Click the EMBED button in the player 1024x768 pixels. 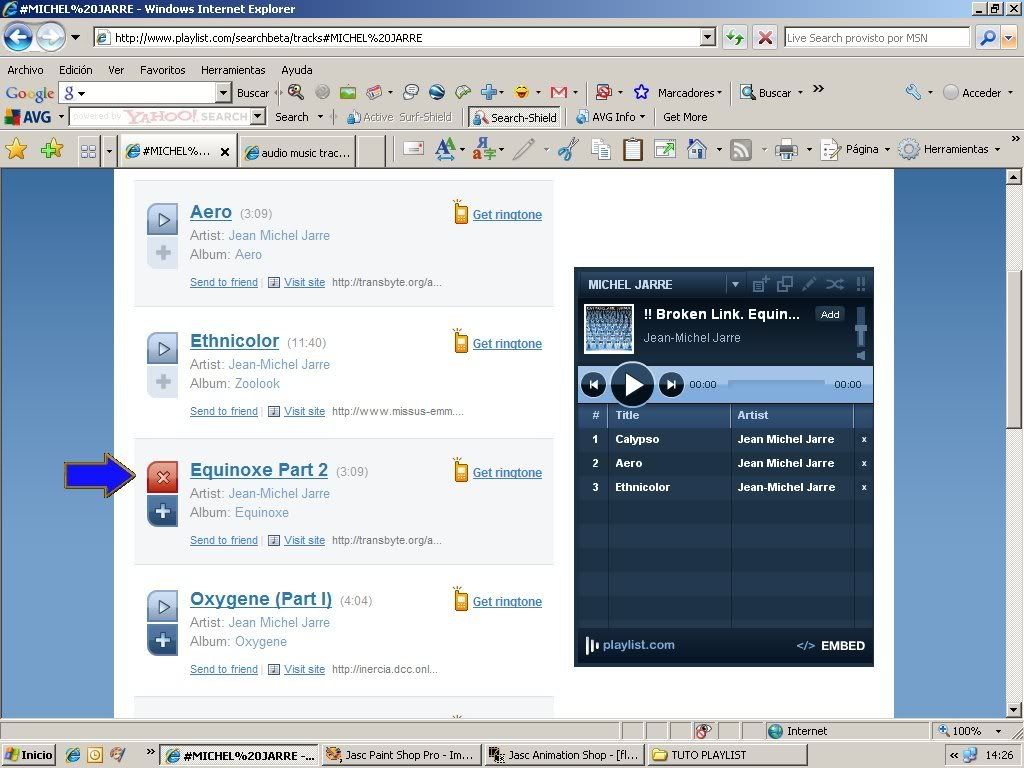point(831,646)
